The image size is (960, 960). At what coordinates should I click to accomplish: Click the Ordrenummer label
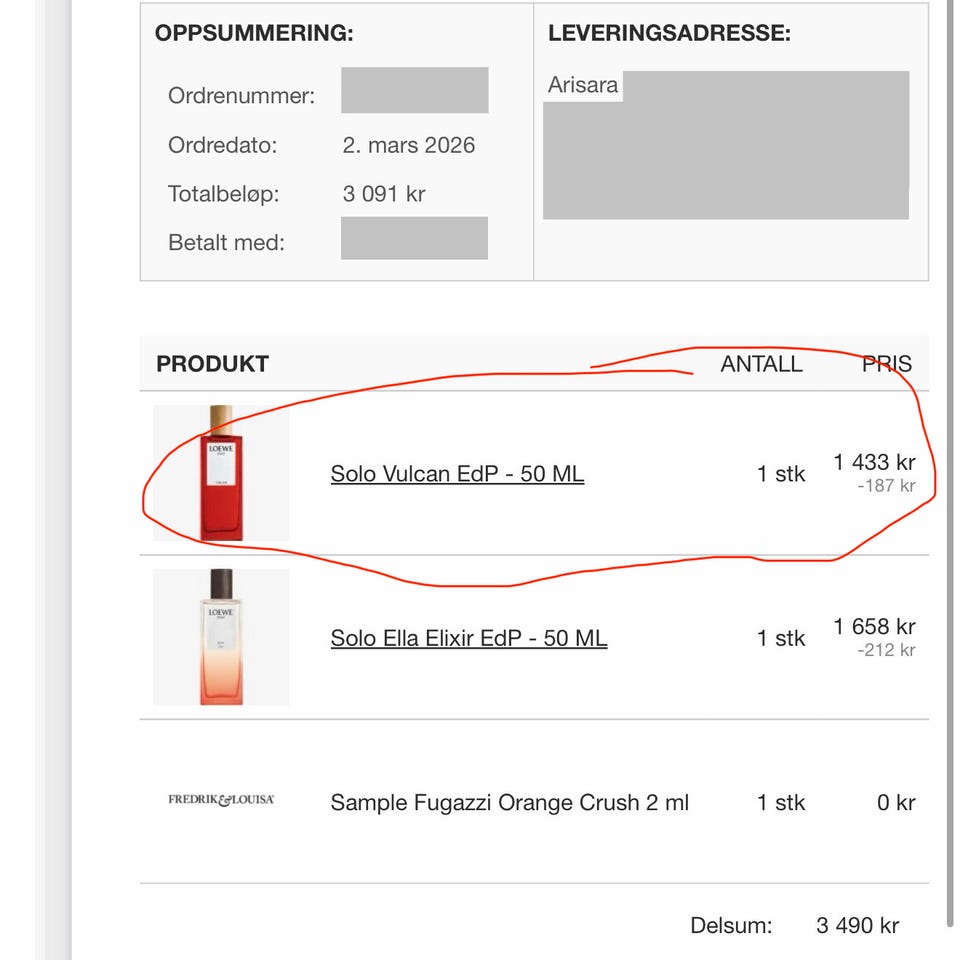(x=241, y=96)
